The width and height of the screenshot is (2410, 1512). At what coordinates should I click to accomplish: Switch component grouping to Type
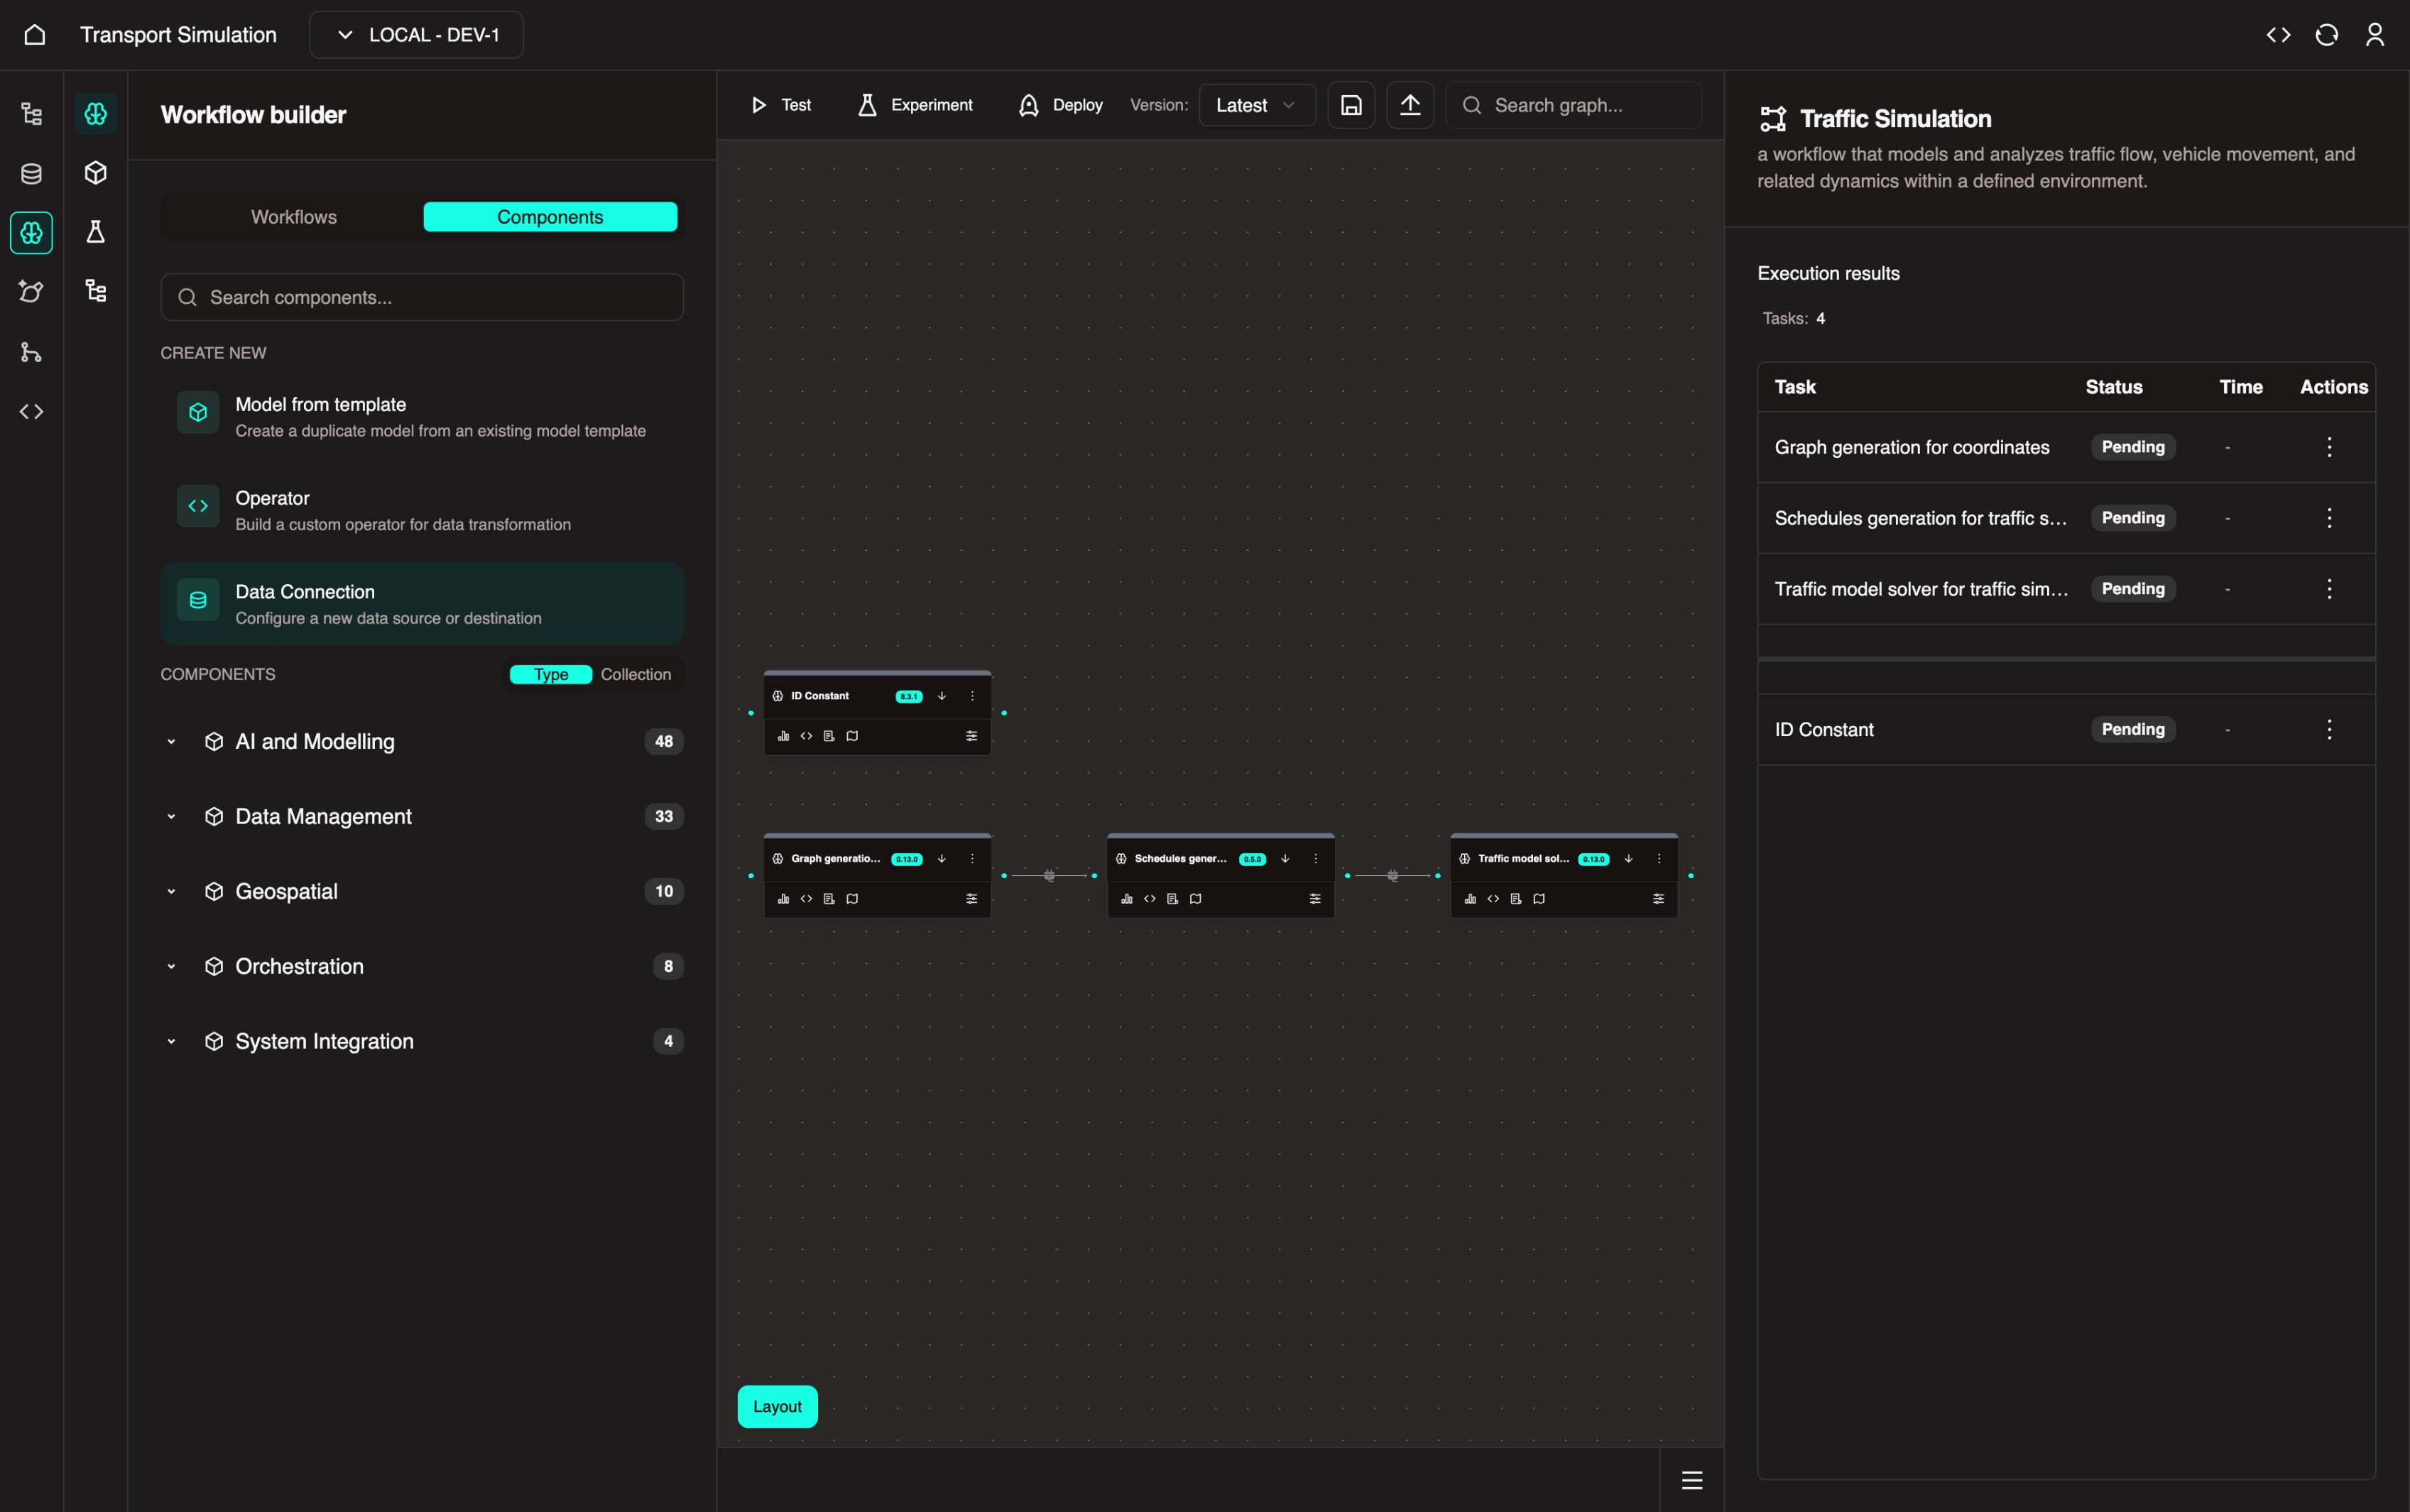(x=550, y=674)
